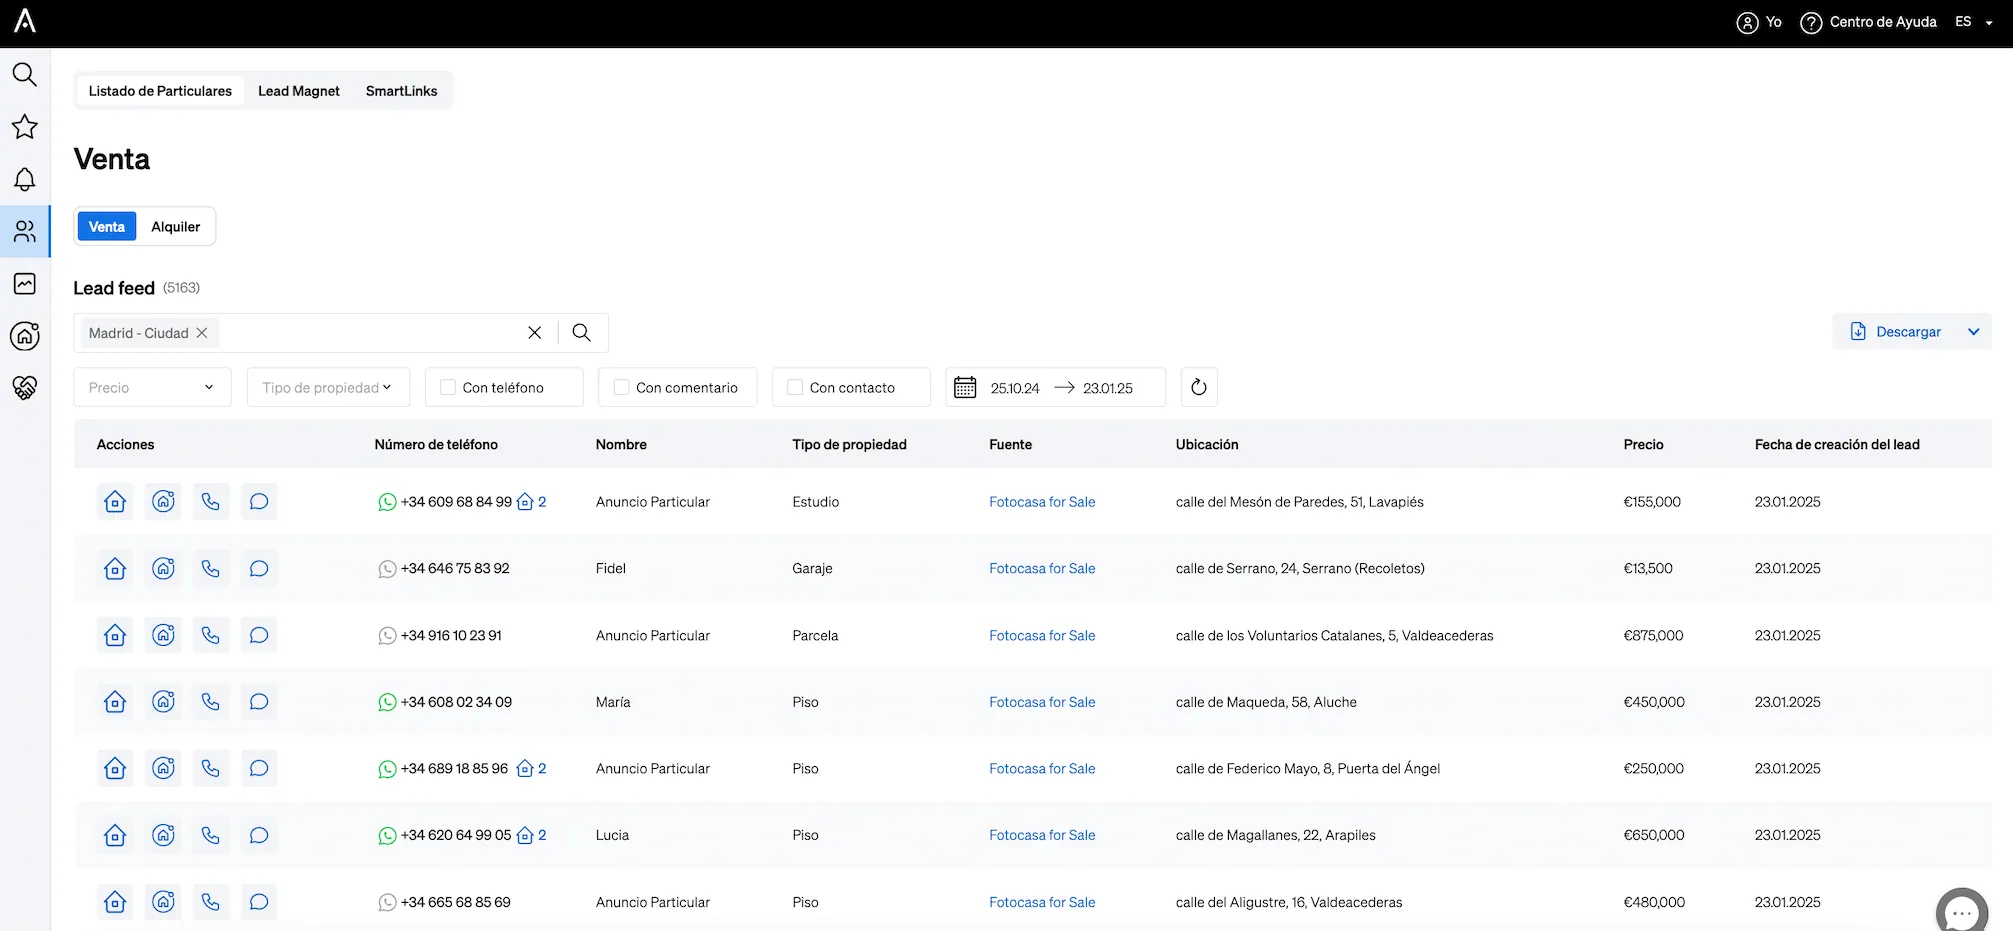Open Fotocasa for Sale link in Parcela row

pyautogui.click(x=1042, y=636)
